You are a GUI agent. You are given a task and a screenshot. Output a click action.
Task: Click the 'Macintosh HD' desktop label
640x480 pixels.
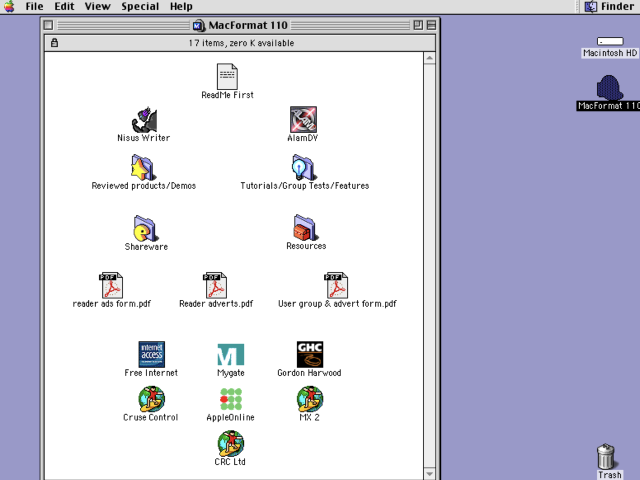[610, 53]
